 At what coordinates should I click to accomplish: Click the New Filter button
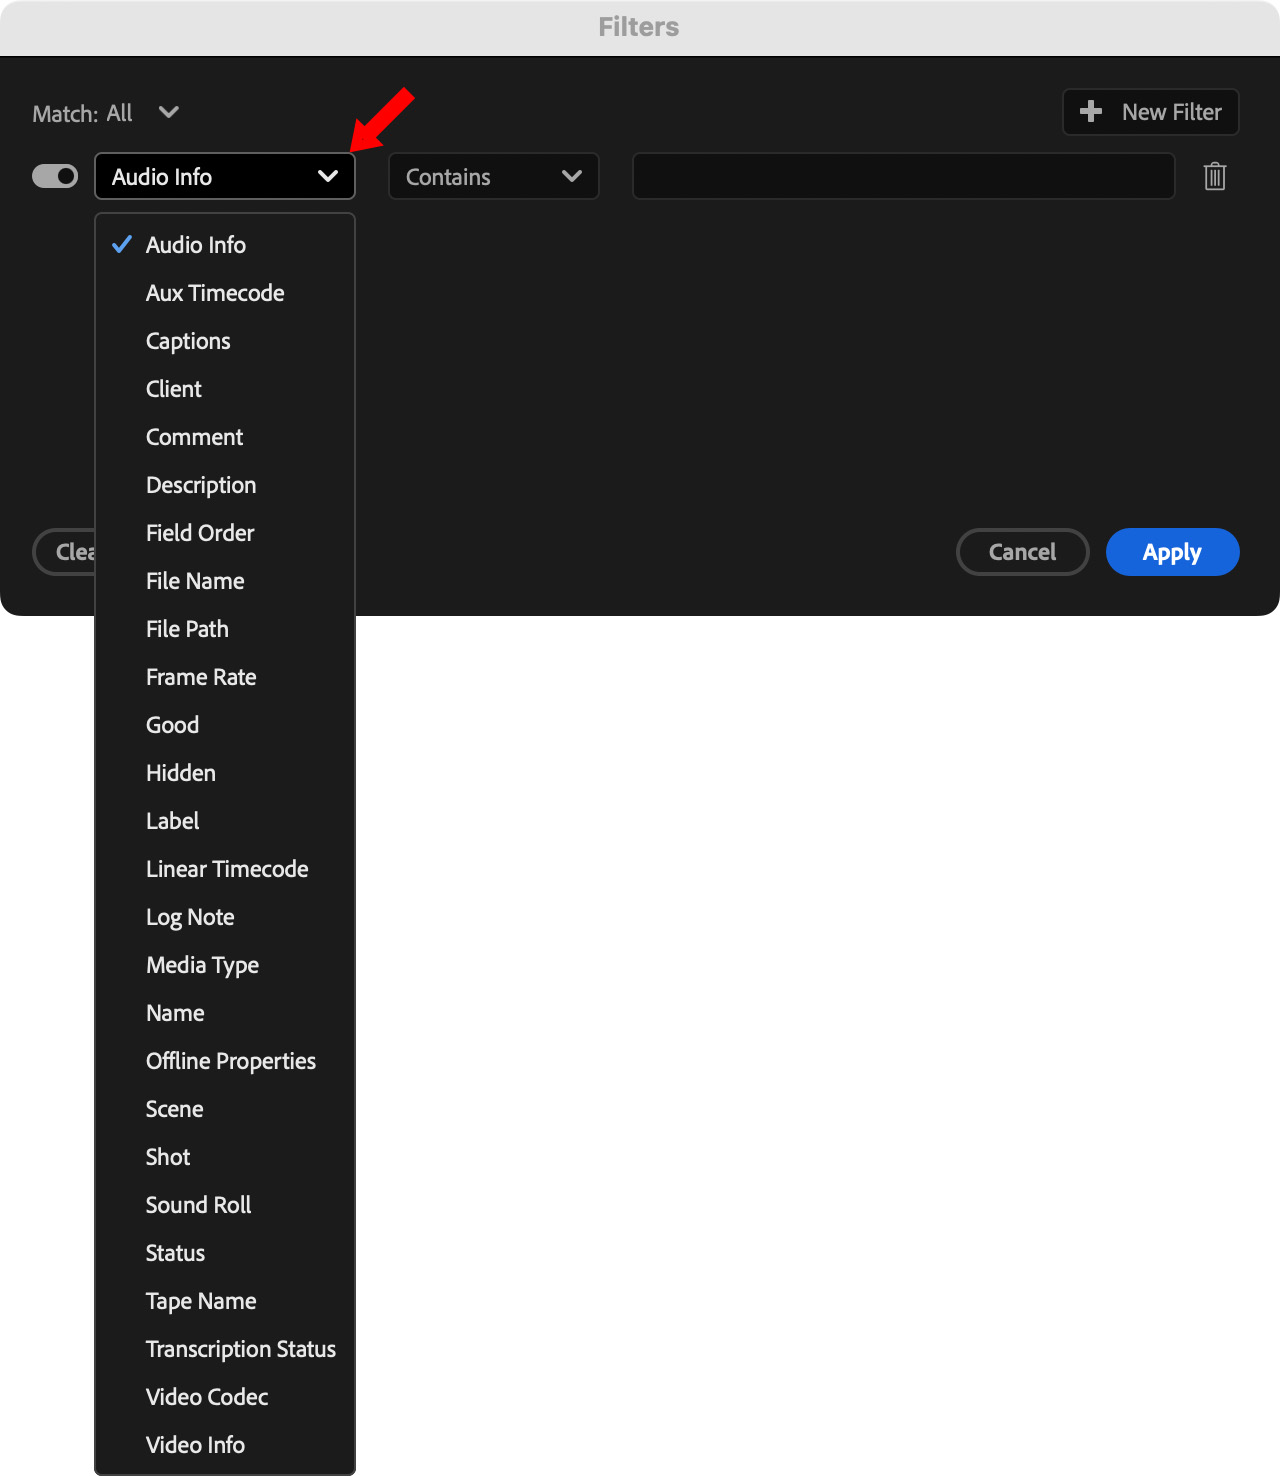pyautogui.click(x=1150, y=112)
